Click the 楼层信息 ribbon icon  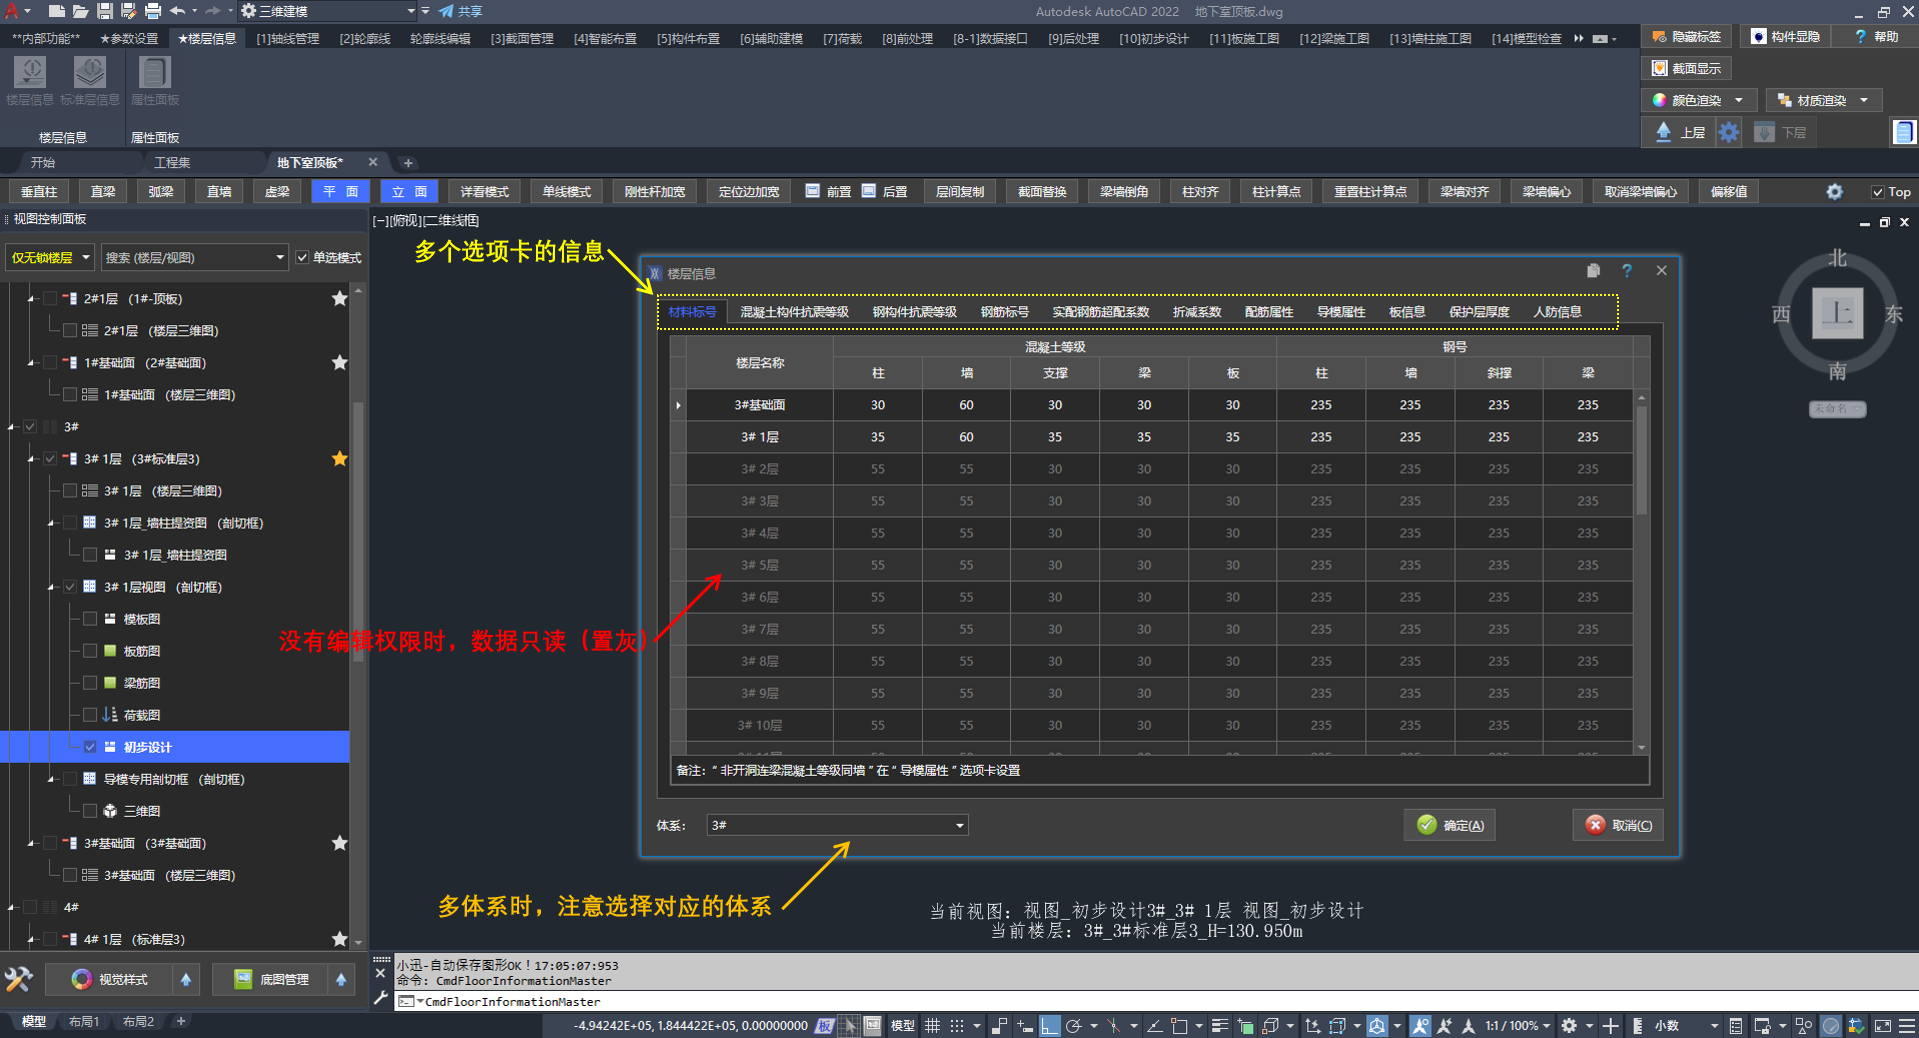30,73
